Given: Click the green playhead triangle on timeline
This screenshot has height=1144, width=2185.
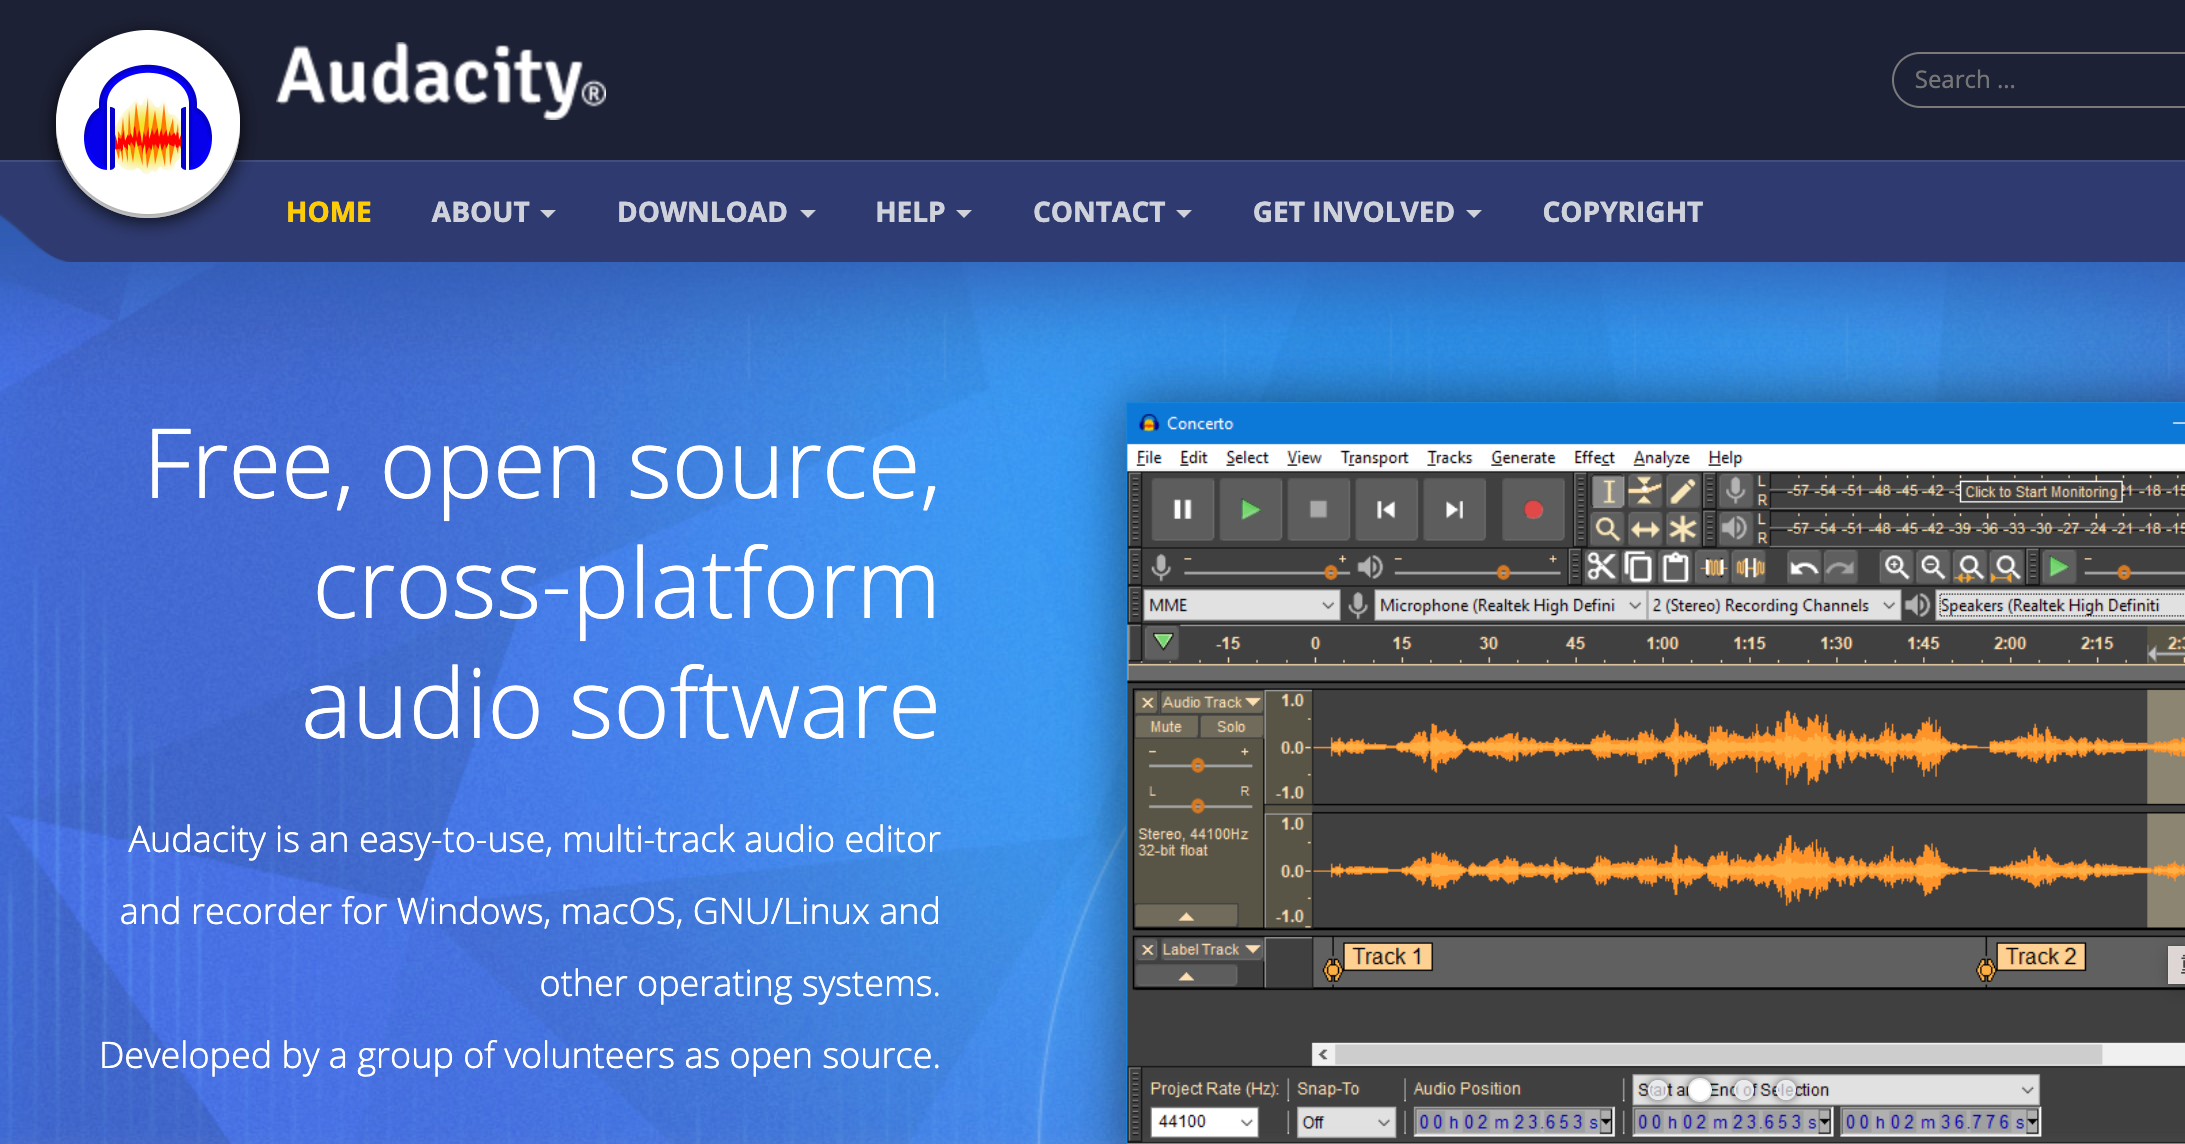Looking at the screenshot, I should pos(1163,641).
